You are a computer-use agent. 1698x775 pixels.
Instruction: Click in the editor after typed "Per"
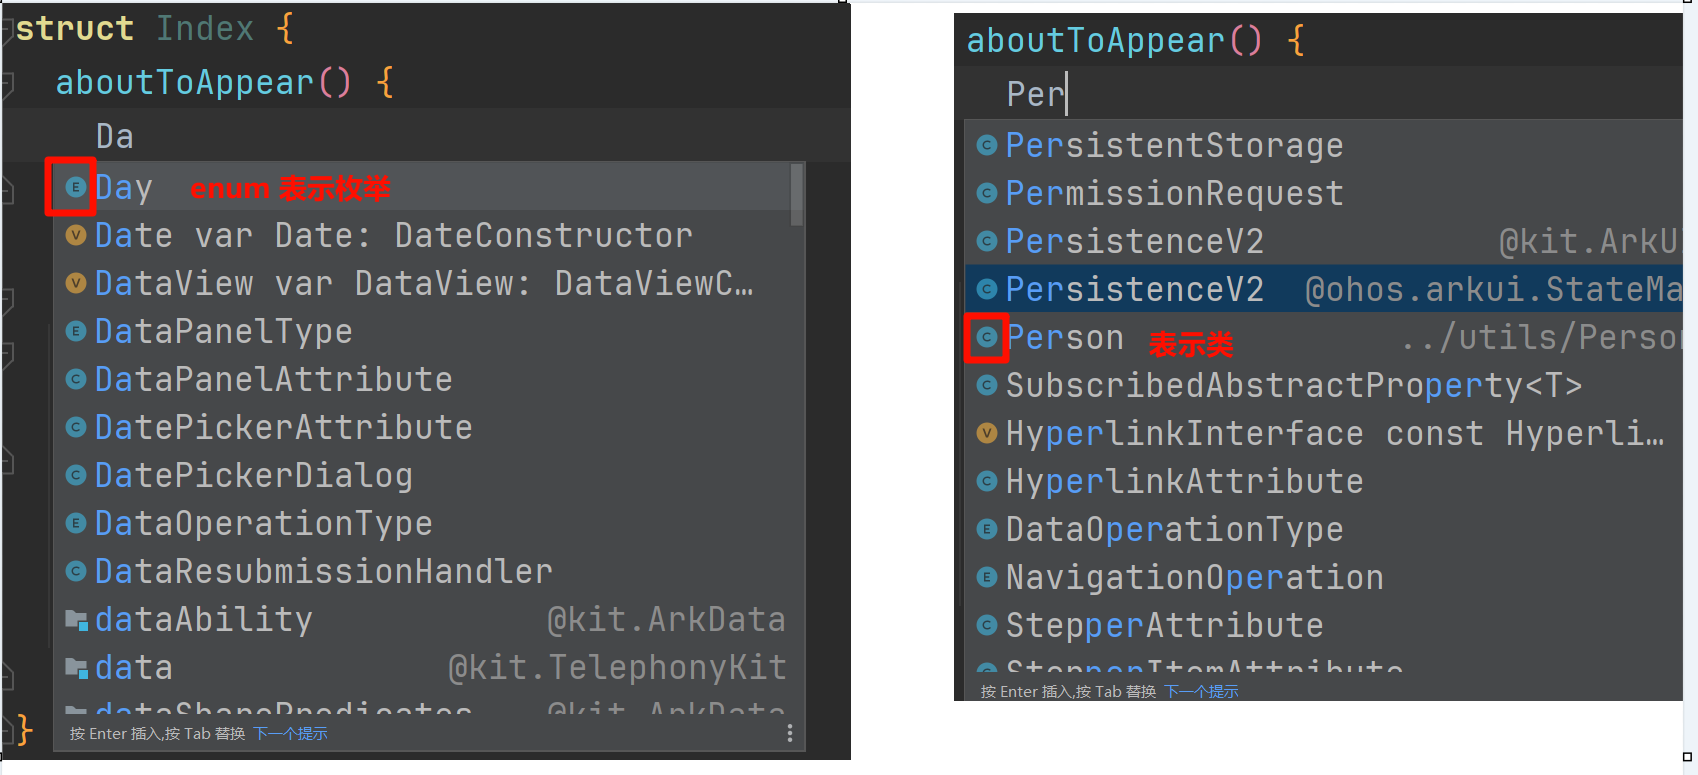[x=1068, y=94]
